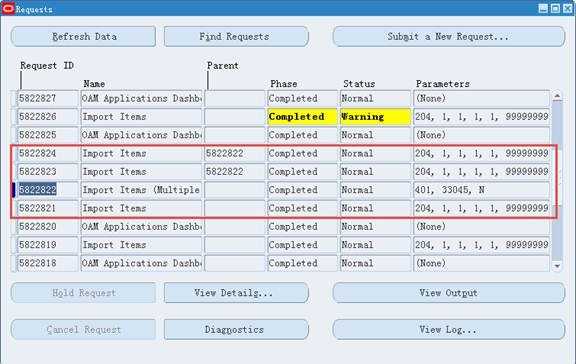The image size is (576, 364).
Task: Open the Diagnostics window
Action: [x=236, y=329]
